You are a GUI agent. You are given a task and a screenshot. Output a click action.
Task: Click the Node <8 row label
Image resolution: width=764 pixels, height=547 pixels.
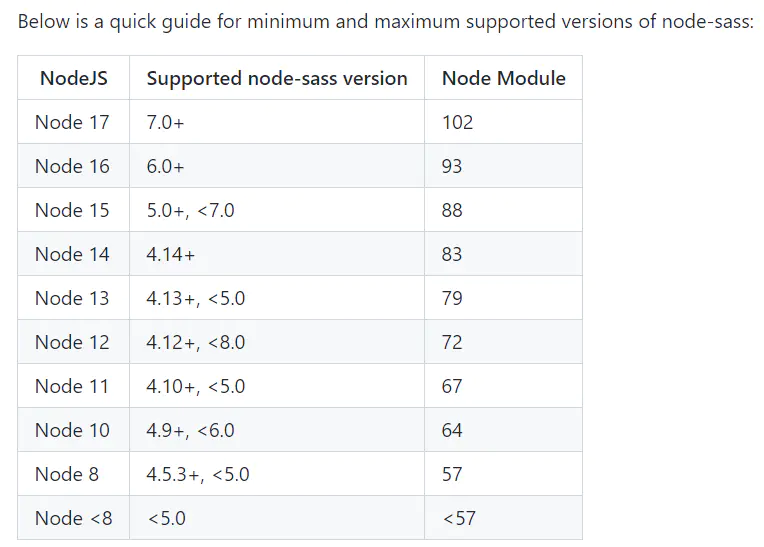coord(74,518)
